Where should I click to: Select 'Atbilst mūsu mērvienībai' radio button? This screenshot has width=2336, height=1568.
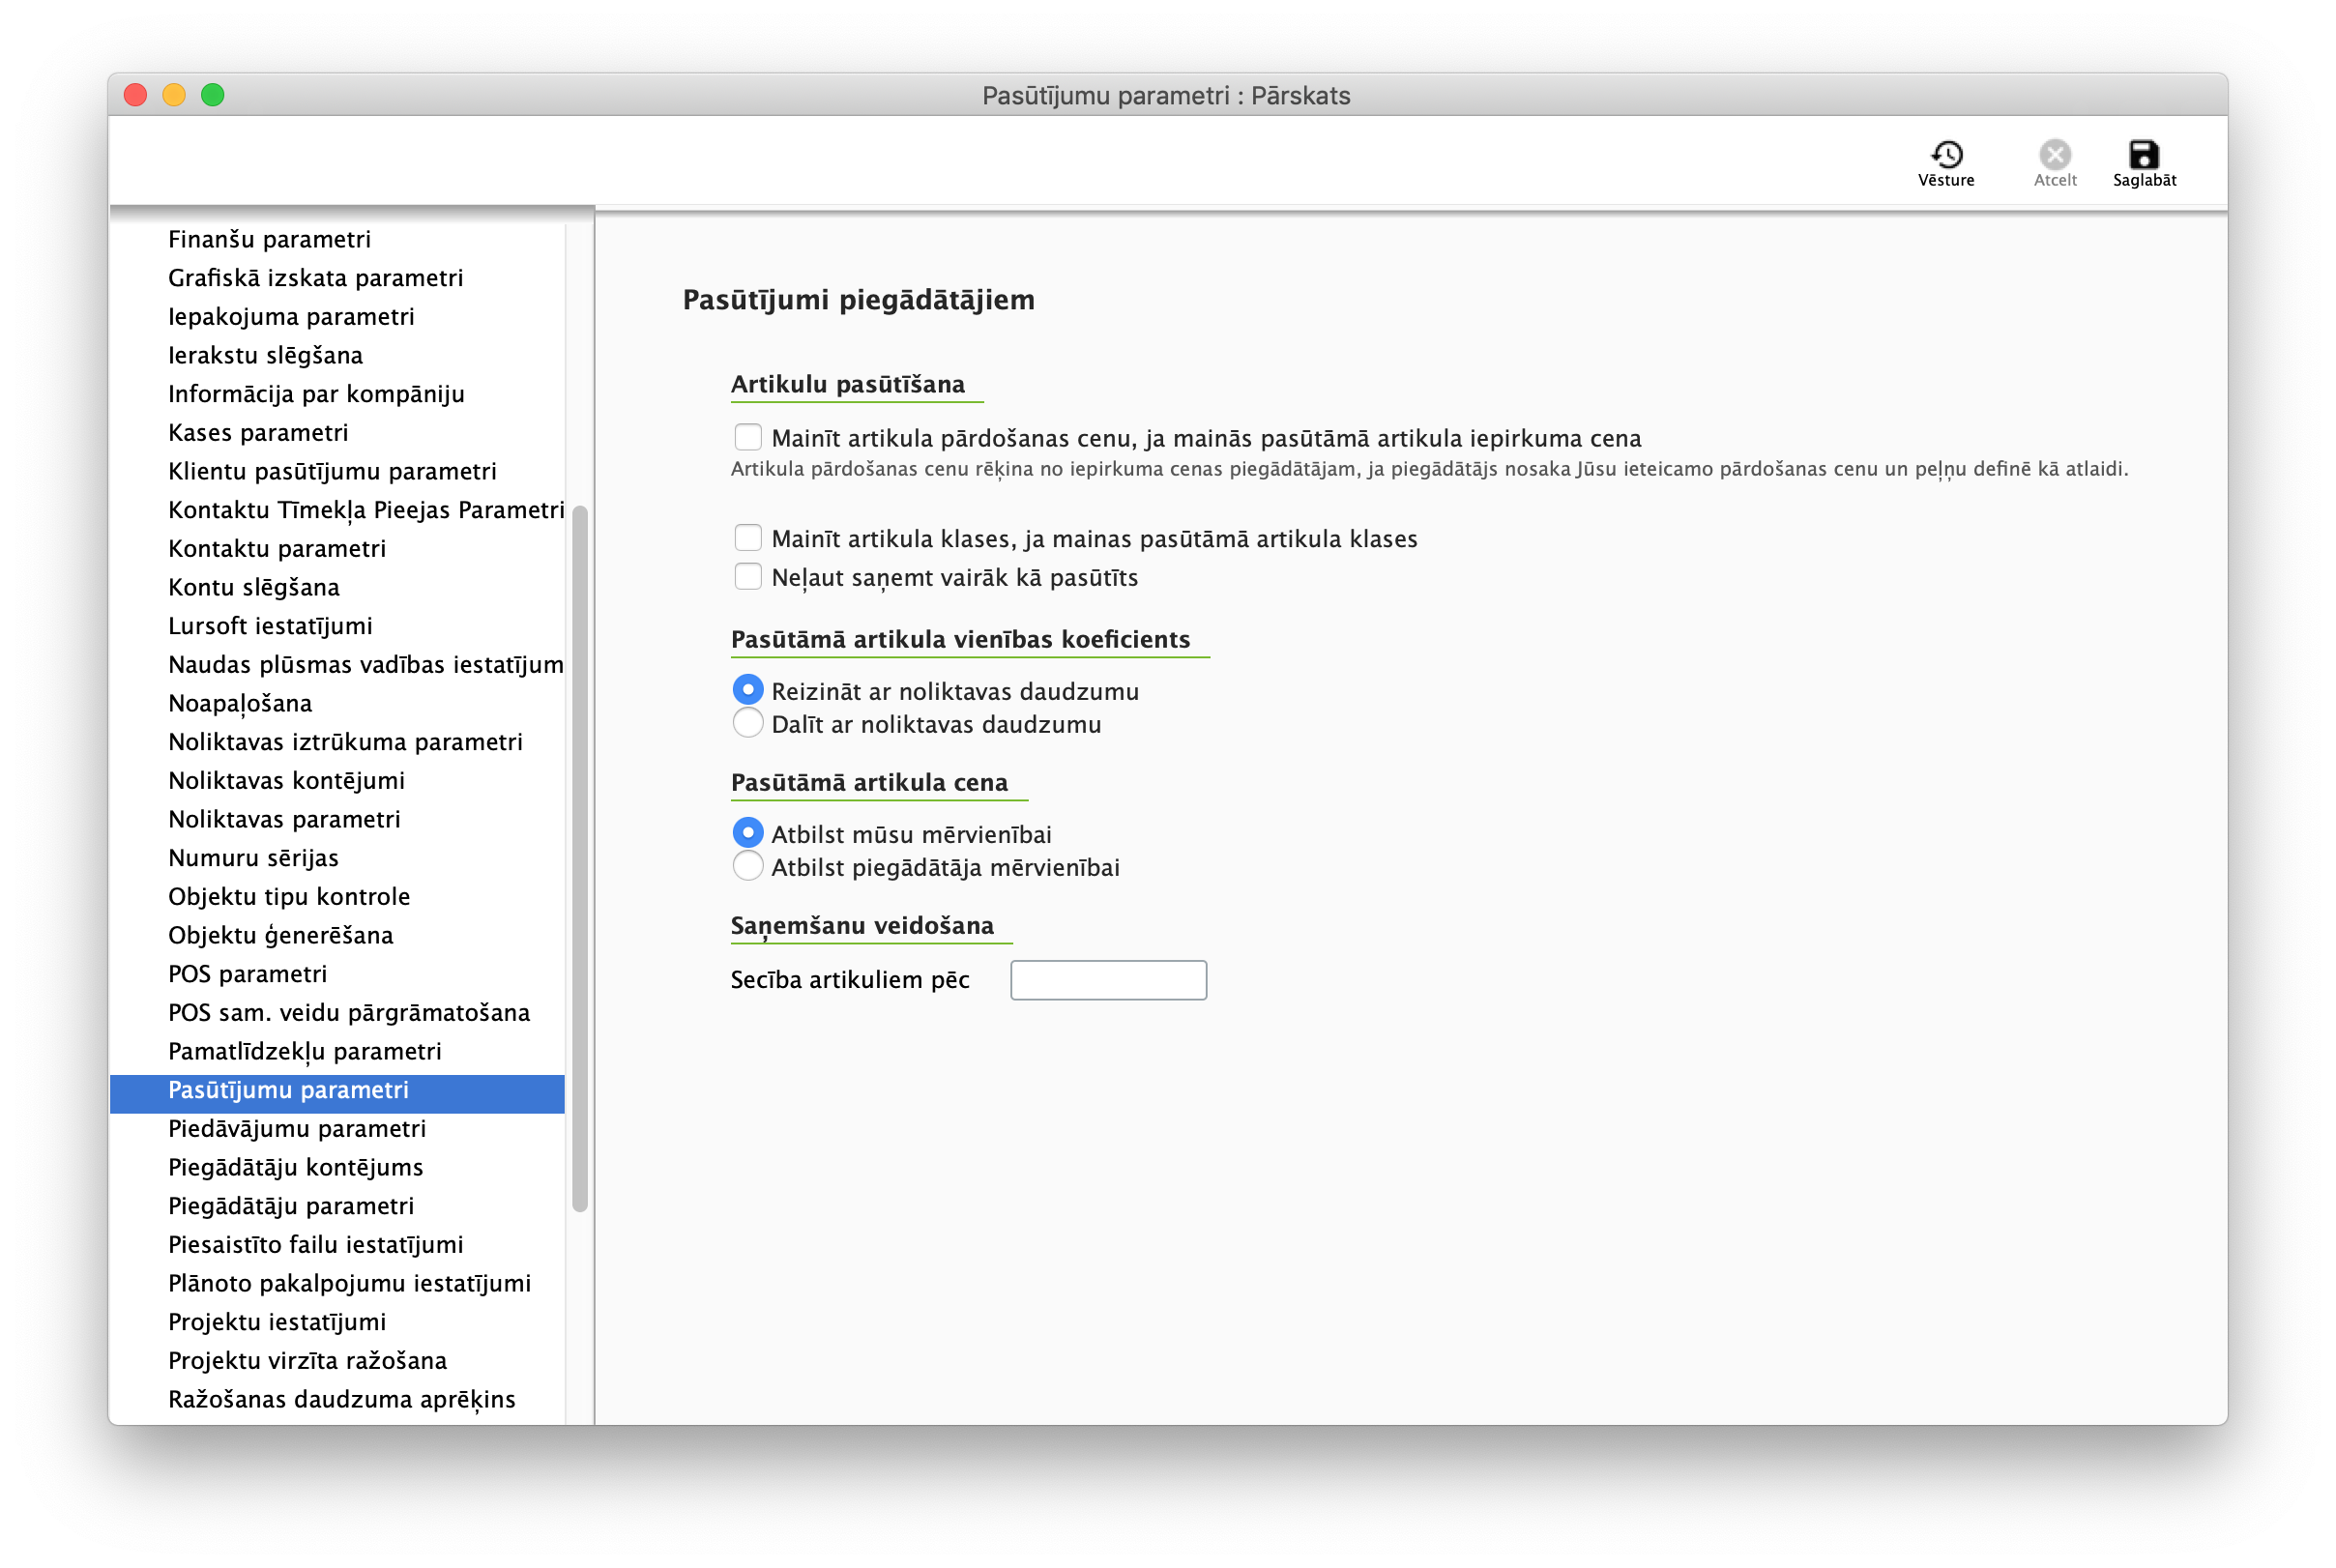tap(747, 834)
